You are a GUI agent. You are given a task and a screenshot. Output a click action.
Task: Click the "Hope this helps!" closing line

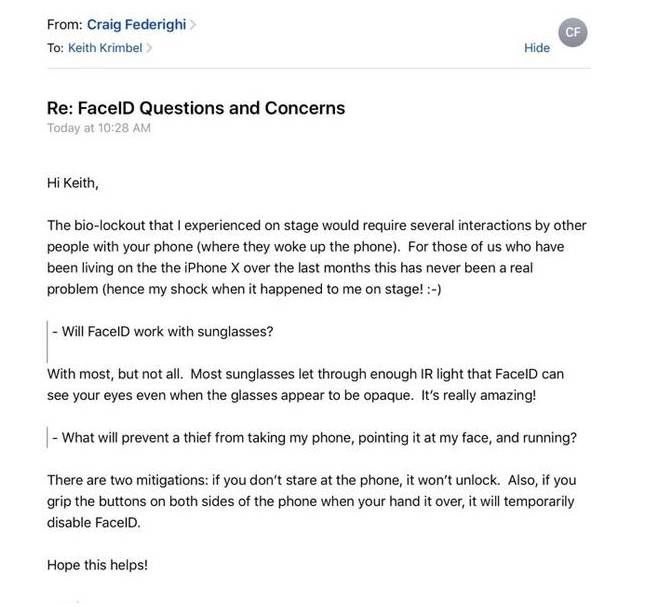97,565
